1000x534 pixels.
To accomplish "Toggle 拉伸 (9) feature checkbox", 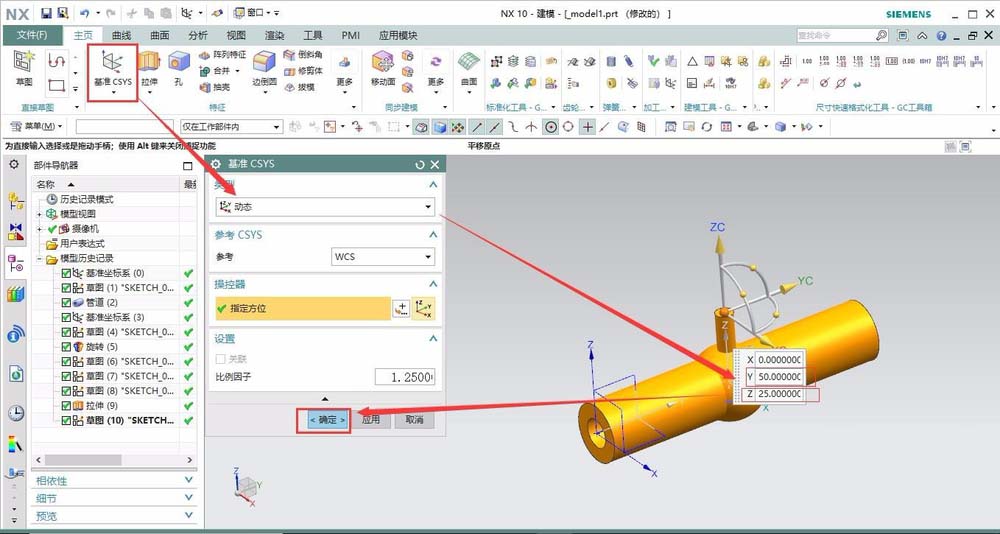I will click(x=66, y=406).
